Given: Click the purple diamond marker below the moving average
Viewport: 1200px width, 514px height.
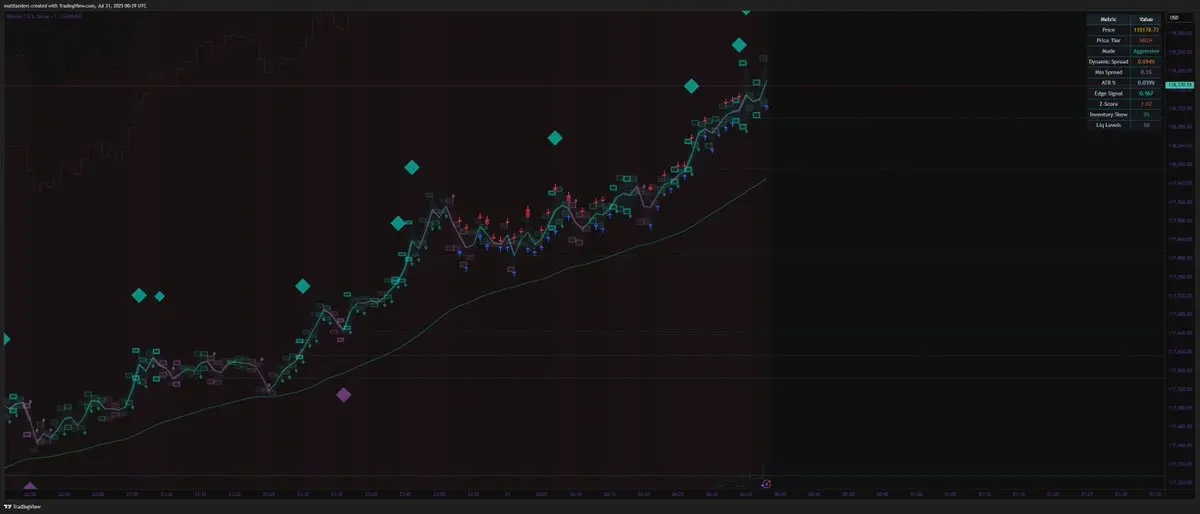Looking at the screenshot, I should coord(343,395).
